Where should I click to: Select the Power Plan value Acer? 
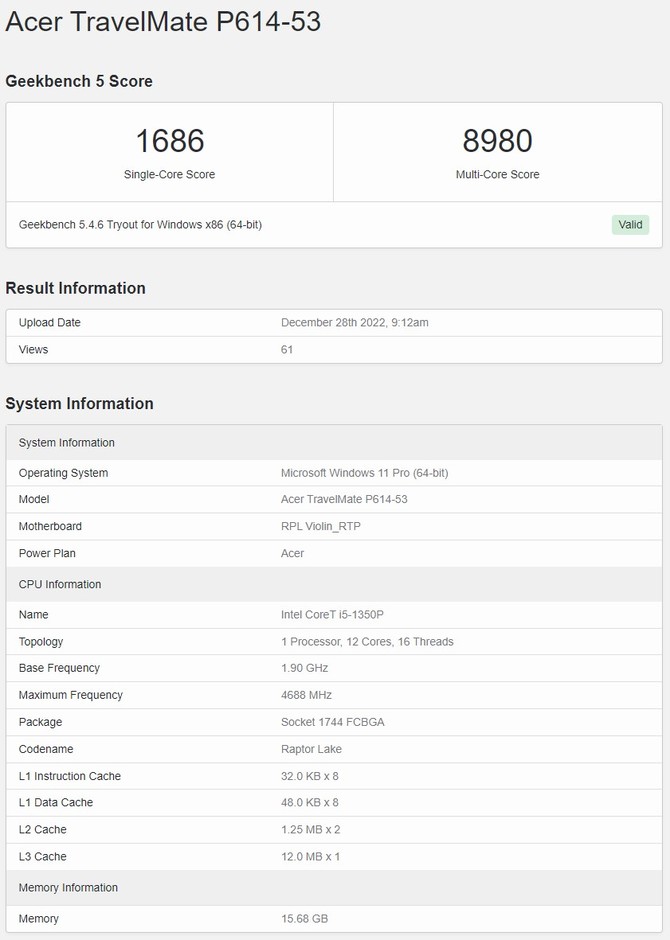292,553
